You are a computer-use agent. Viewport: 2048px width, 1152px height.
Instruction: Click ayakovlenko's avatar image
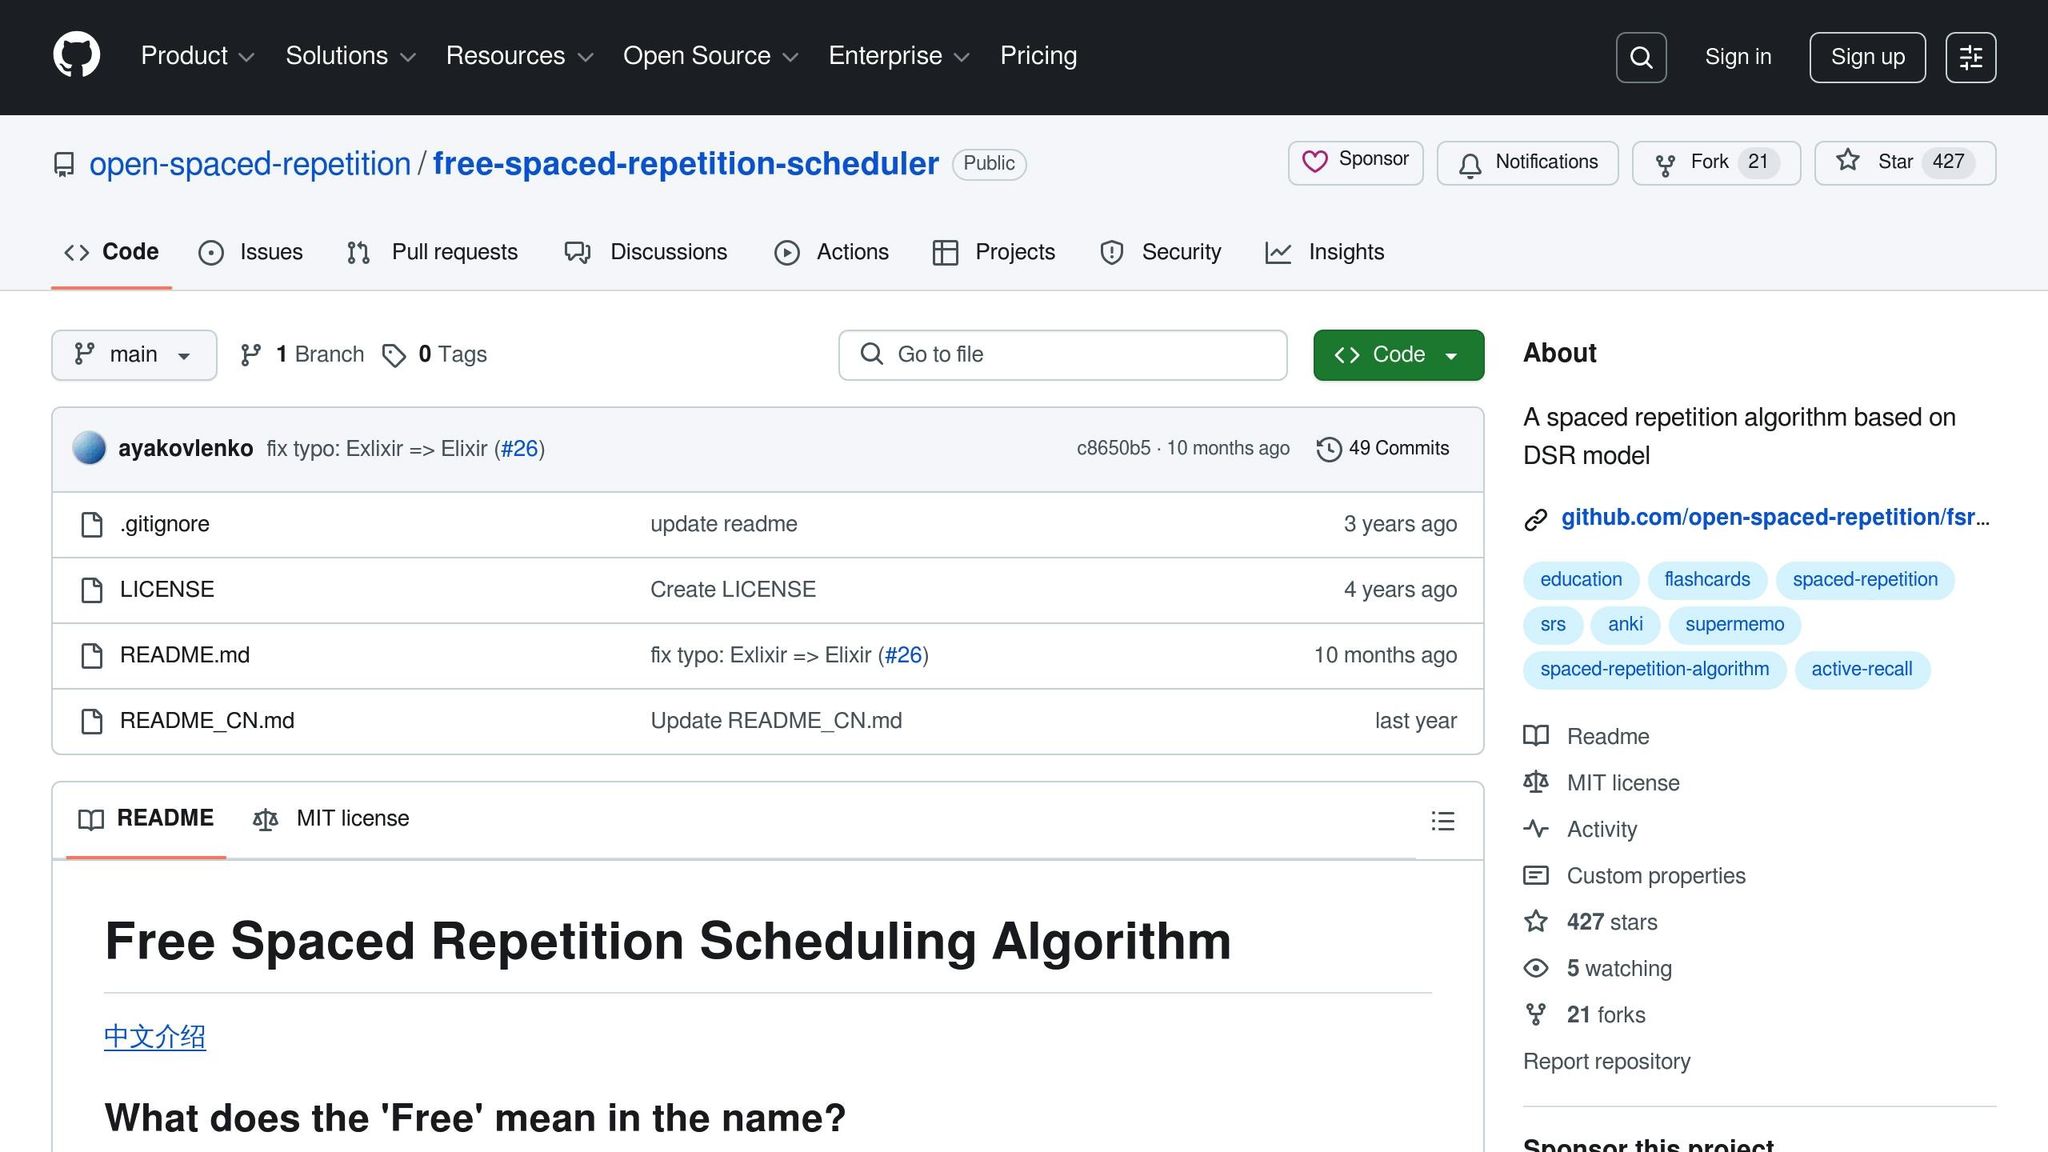point(89,448)
